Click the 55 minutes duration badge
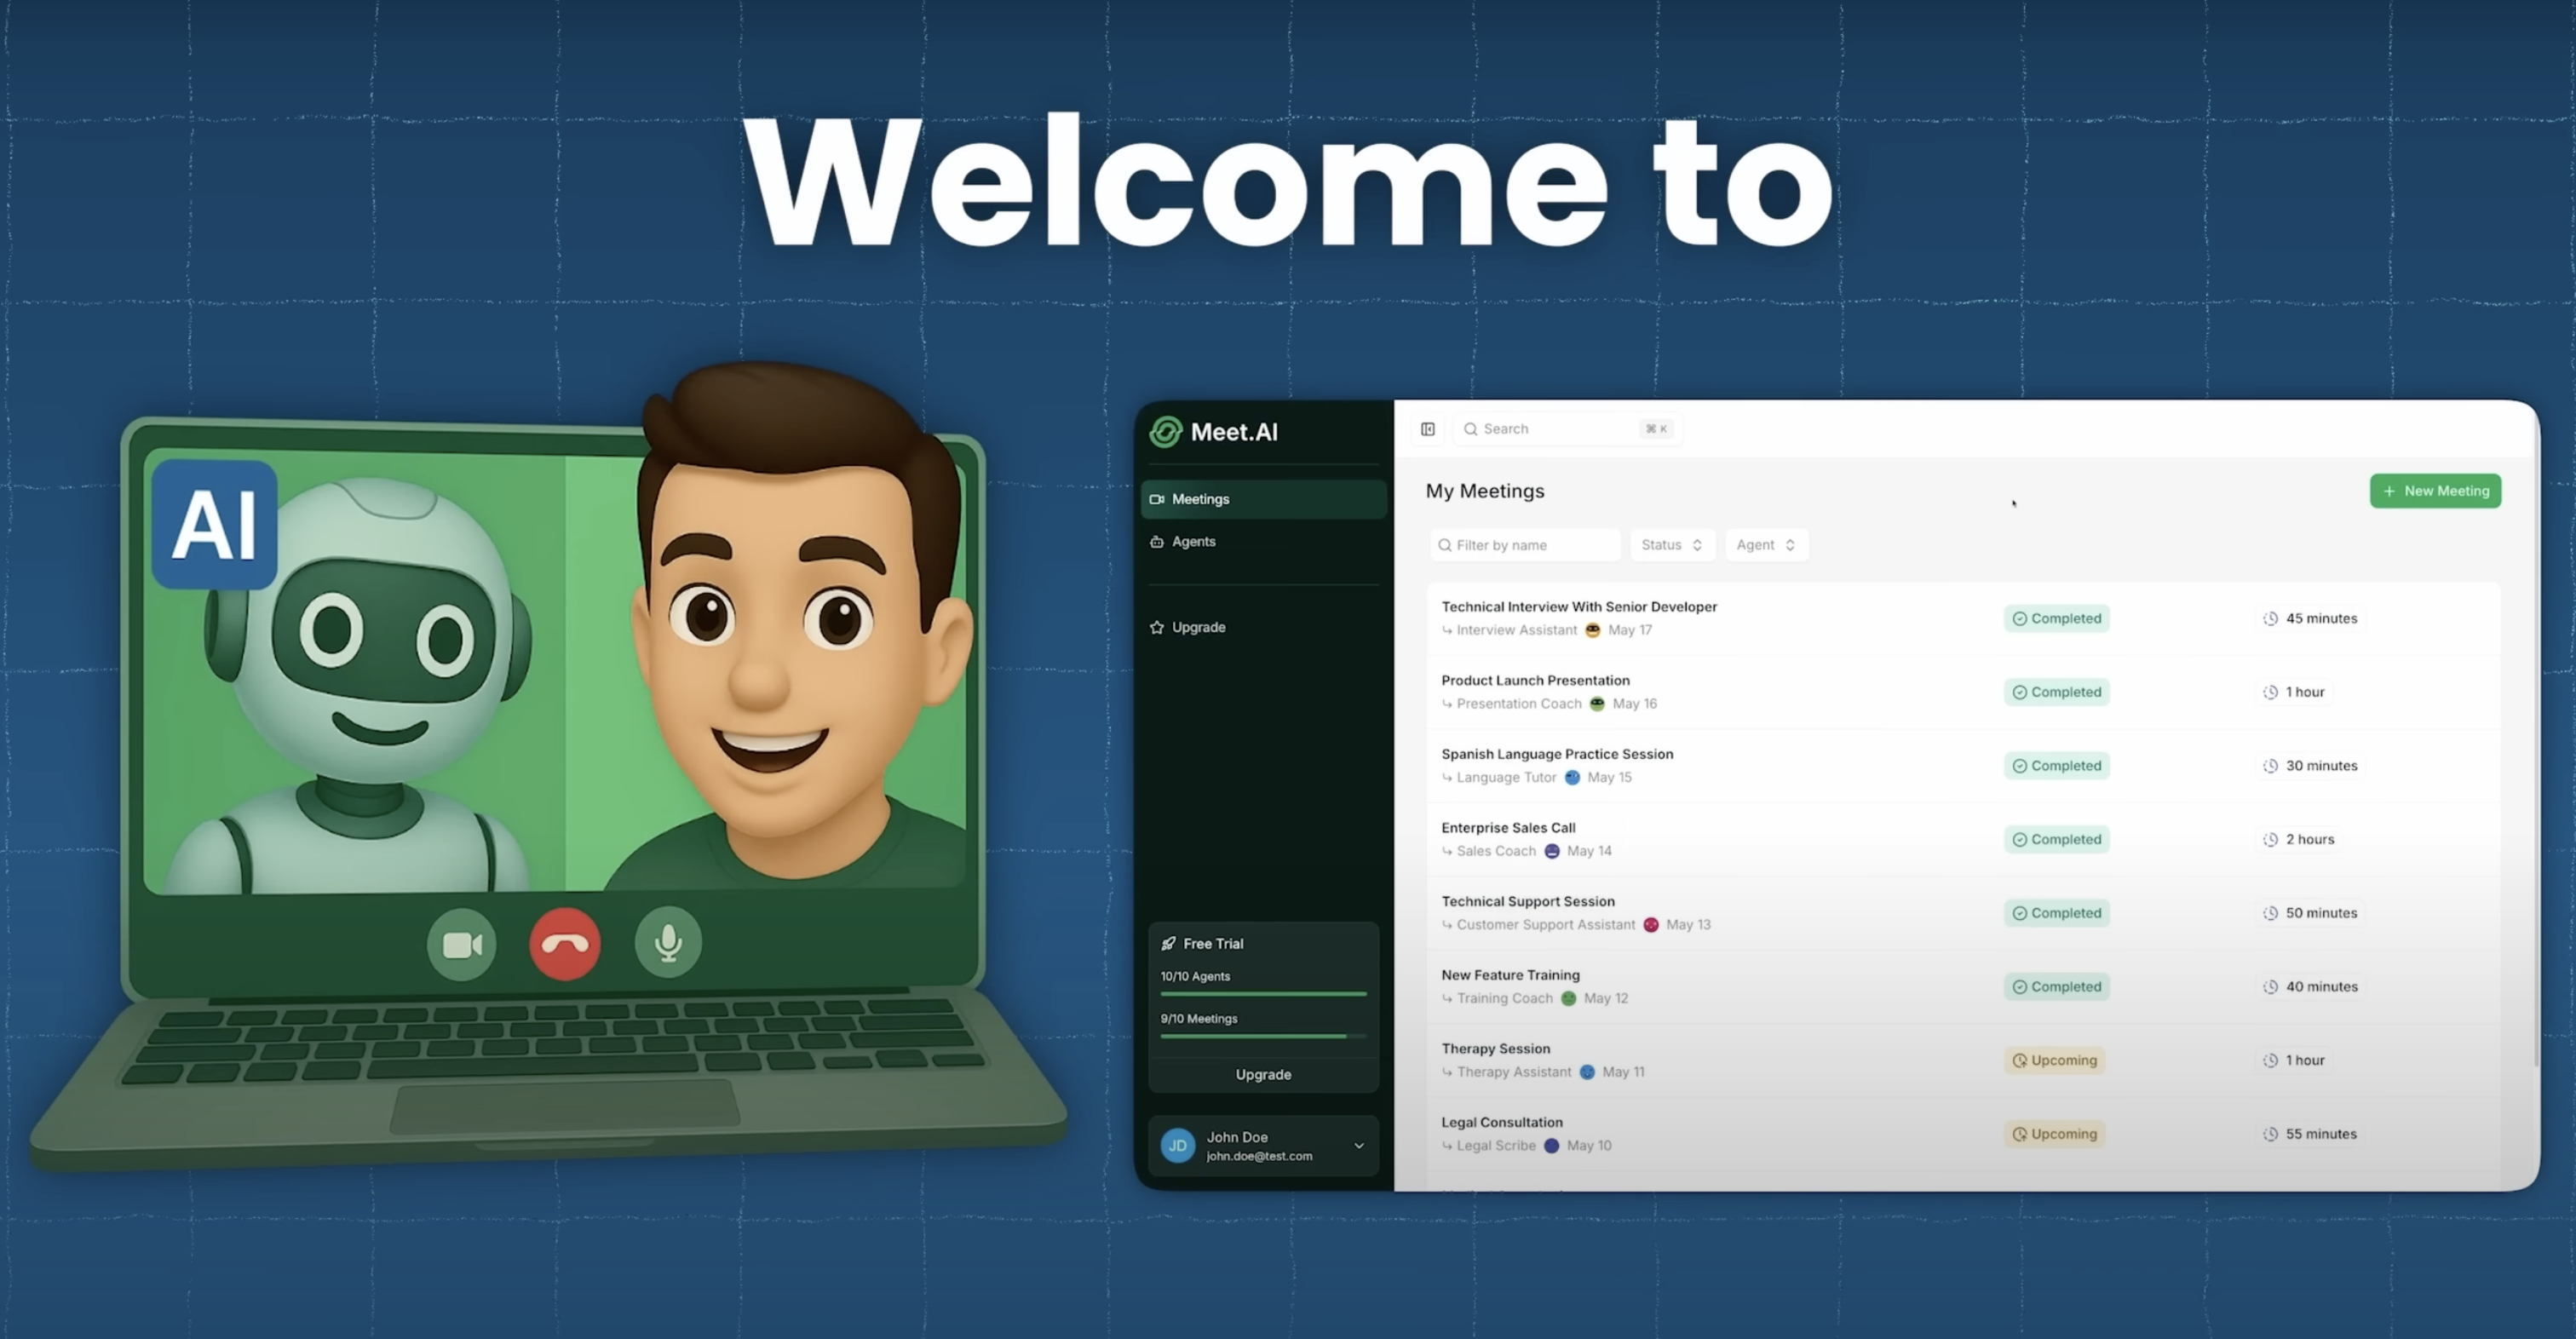2576x1339 pixels. (2310, 1134)
